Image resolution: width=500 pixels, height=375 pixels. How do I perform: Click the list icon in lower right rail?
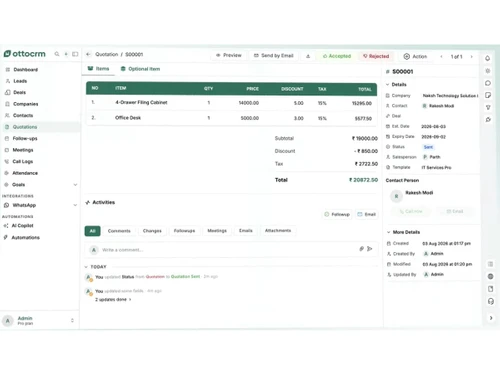click(490, 264)
